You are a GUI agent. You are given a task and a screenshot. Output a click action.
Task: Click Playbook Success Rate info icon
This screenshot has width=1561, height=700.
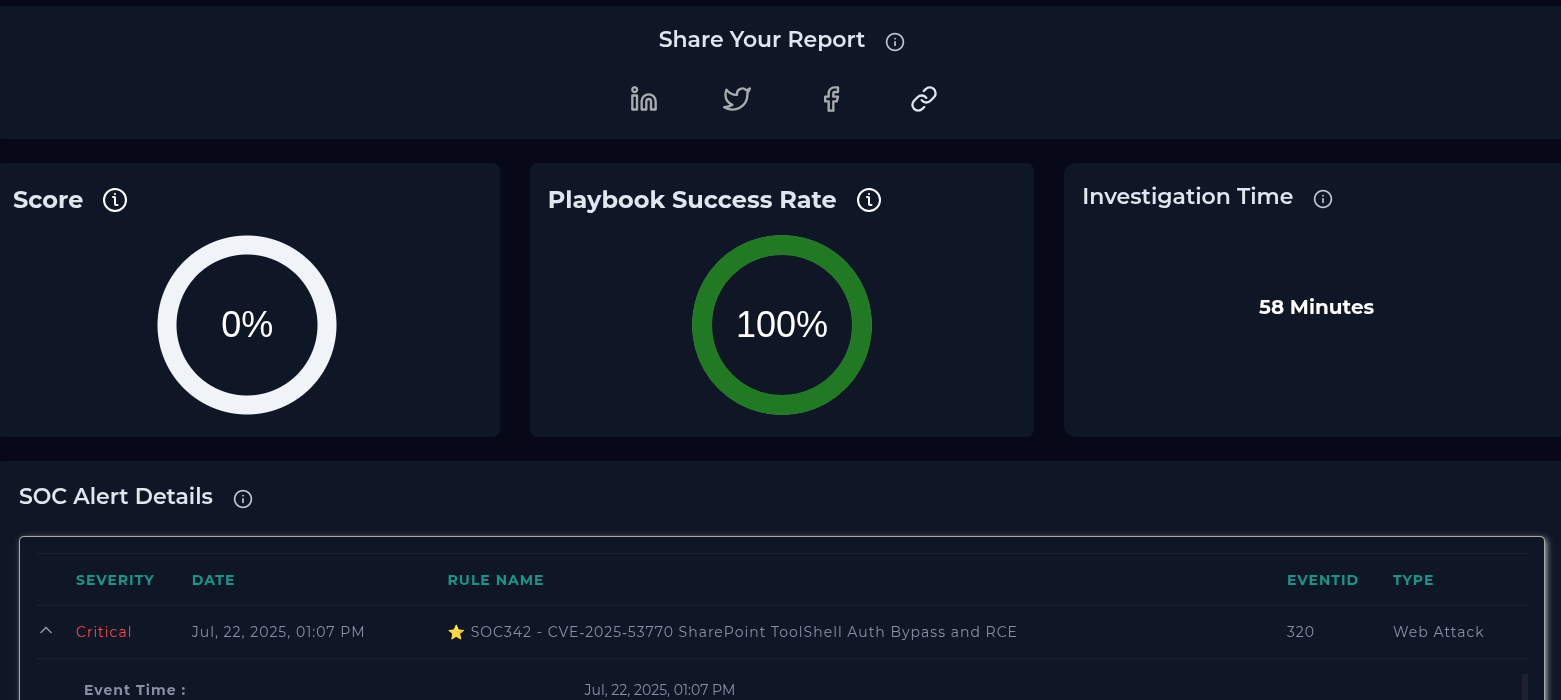pos(869,200)
